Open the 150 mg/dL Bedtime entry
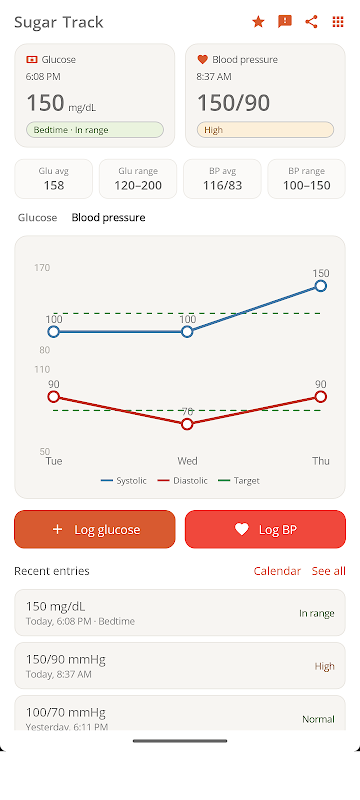 tap(179, 613)
